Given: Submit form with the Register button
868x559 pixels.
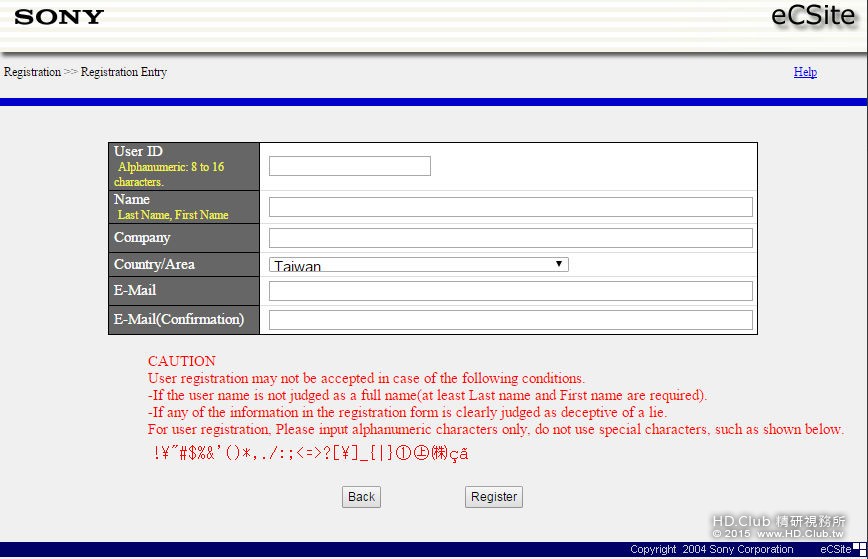Looking at the screenshot, I should tap(494, 496).
